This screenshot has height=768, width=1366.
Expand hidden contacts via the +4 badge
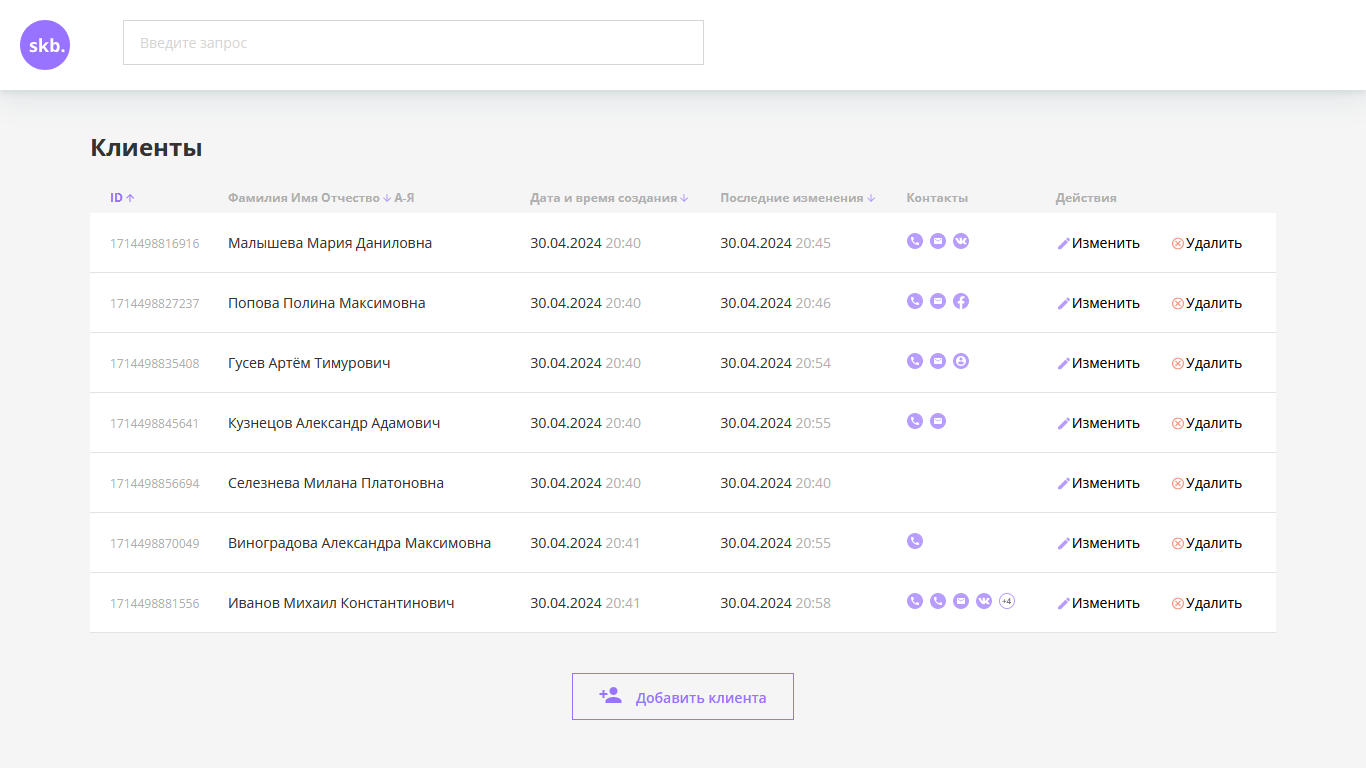pyautogui.click(x=1007, y=601)
